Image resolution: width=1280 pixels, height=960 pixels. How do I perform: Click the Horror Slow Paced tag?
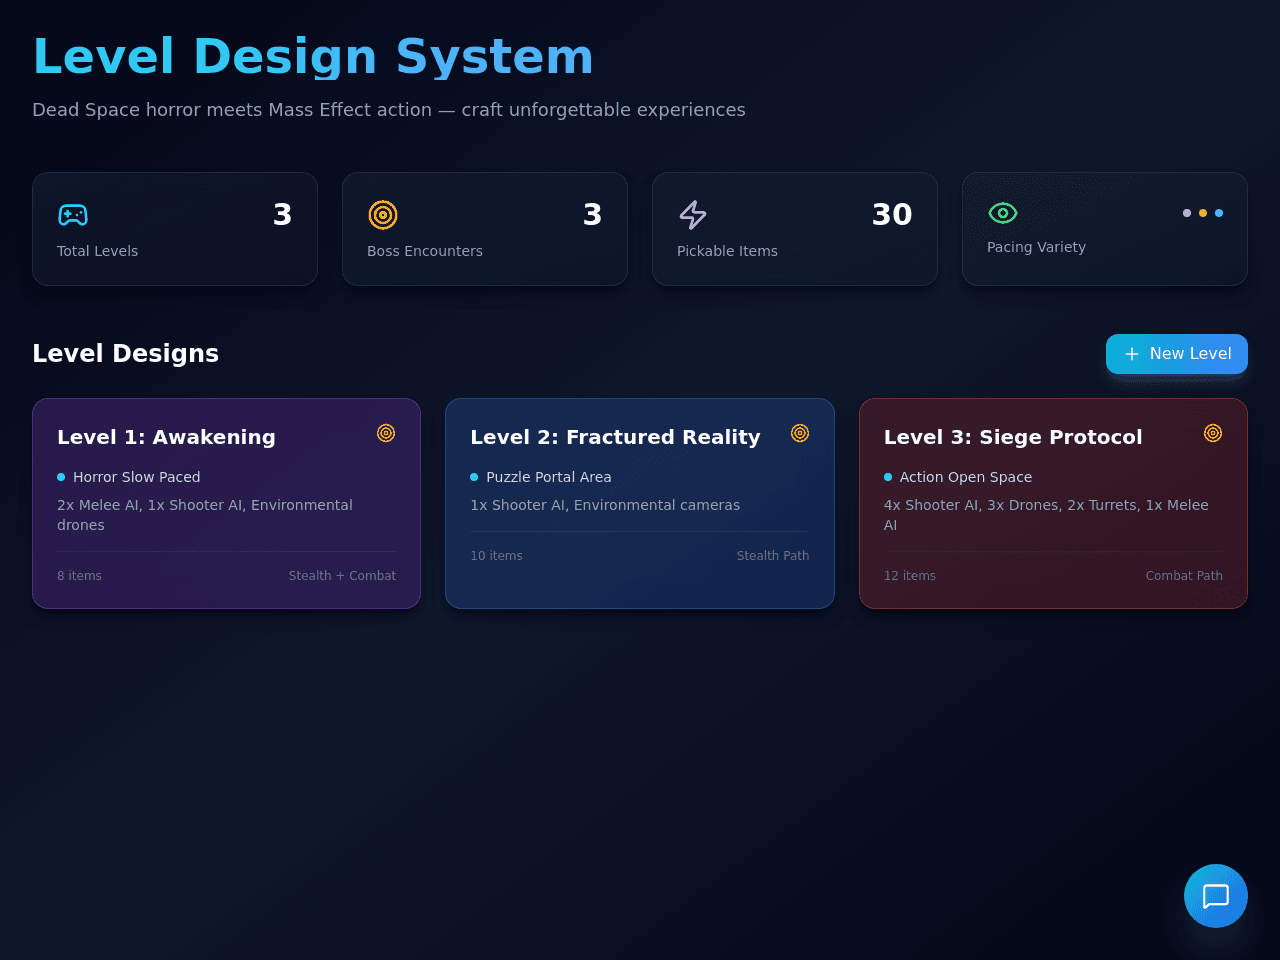click(x=137, y=477)
